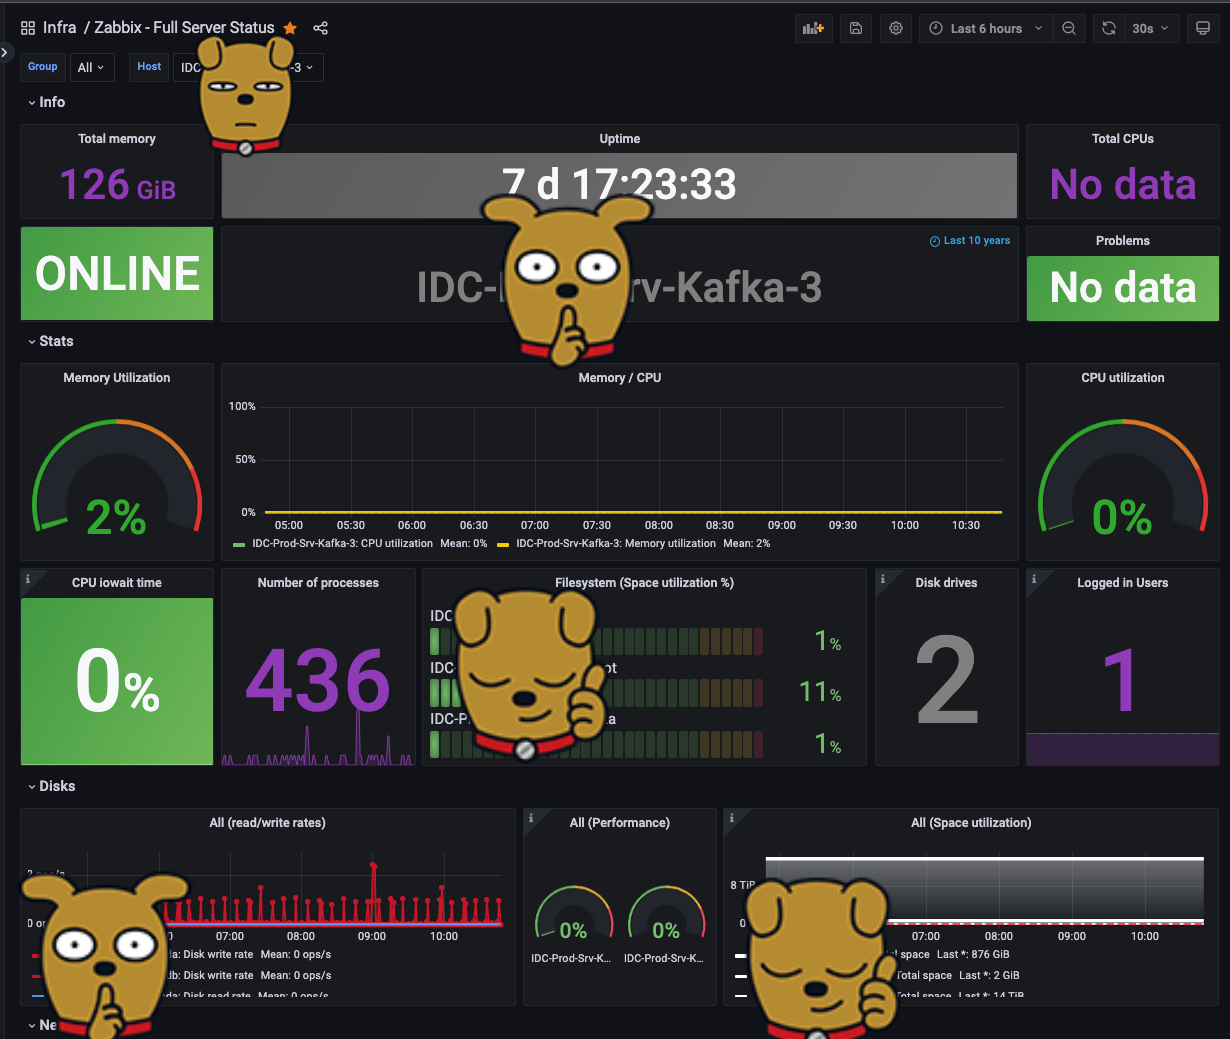The image size is (1230, 1039).
Task: Show info icon on All (Performance) panel
Action: [x=531, y=818]
